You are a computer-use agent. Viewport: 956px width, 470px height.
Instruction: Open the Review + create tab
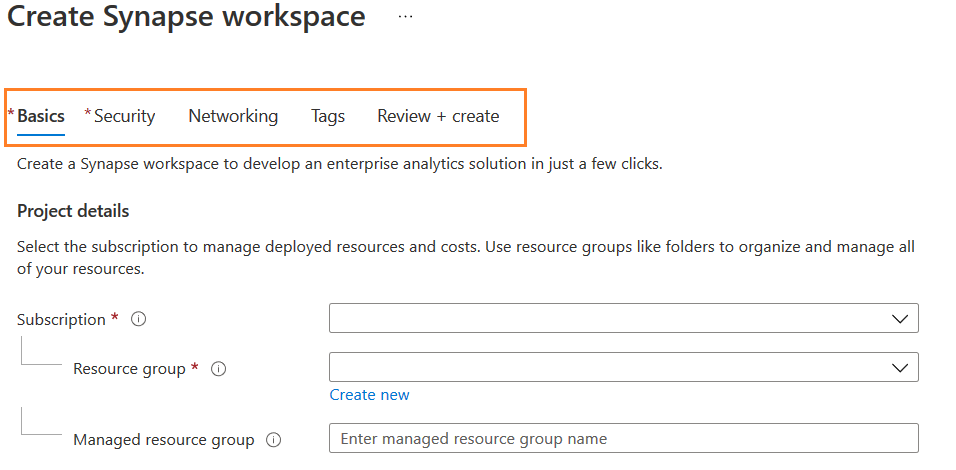tap(438, 116)
